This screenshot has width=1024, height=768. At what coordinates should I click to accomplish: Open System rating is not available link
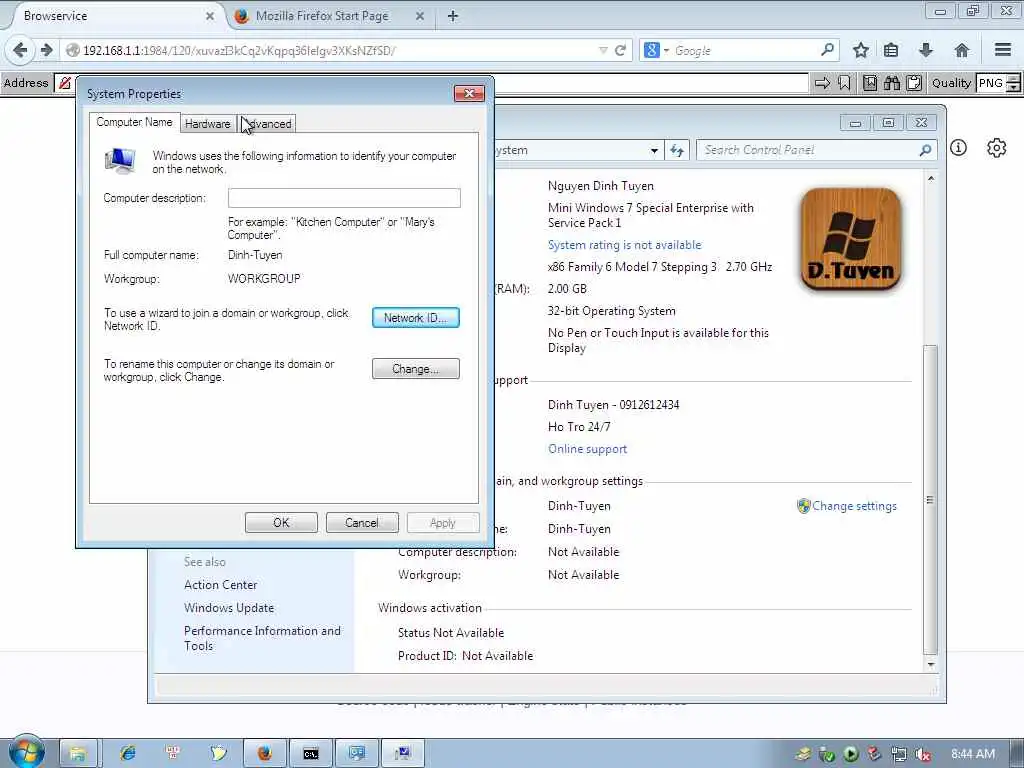click(x=624, y=245)
